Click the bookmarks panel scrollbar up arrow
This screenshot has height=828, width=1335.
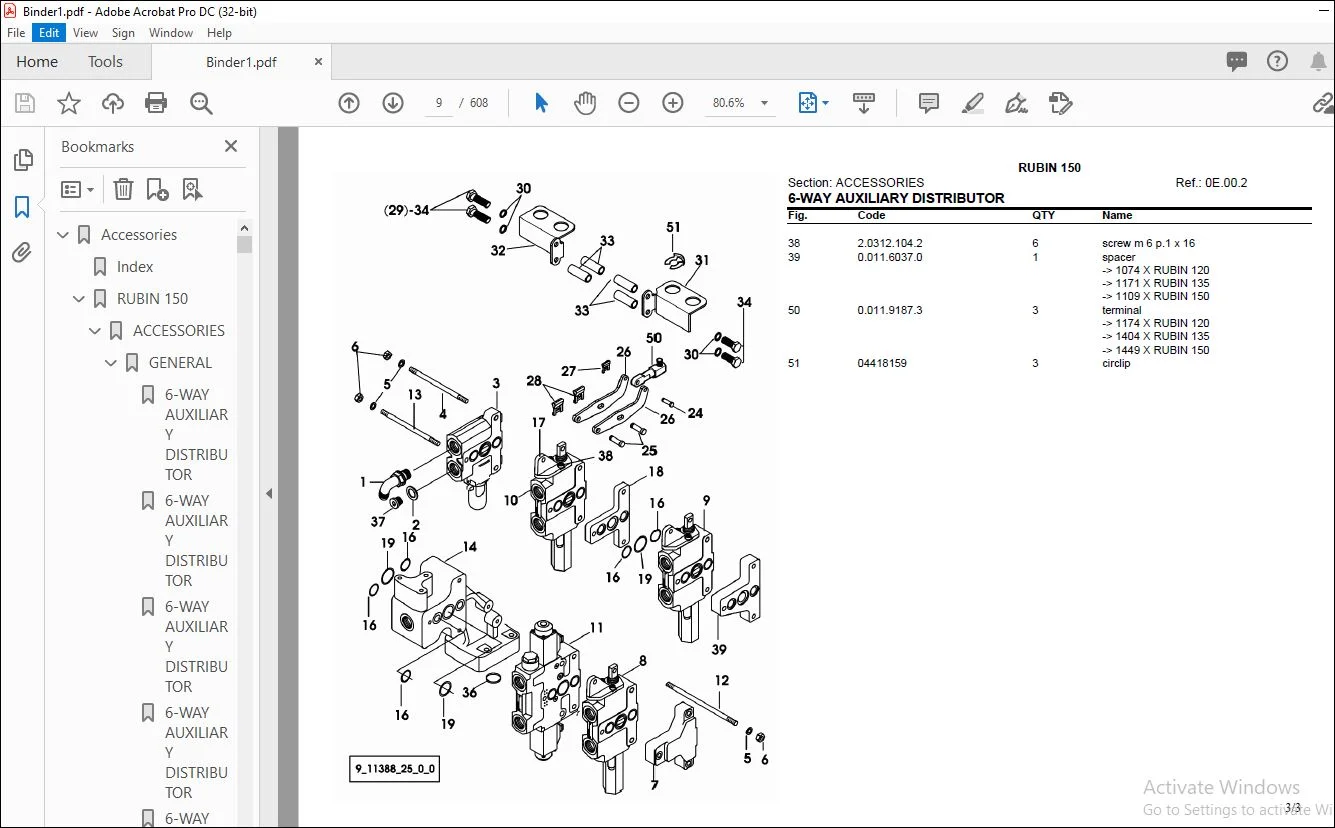(x=244, y=228)
